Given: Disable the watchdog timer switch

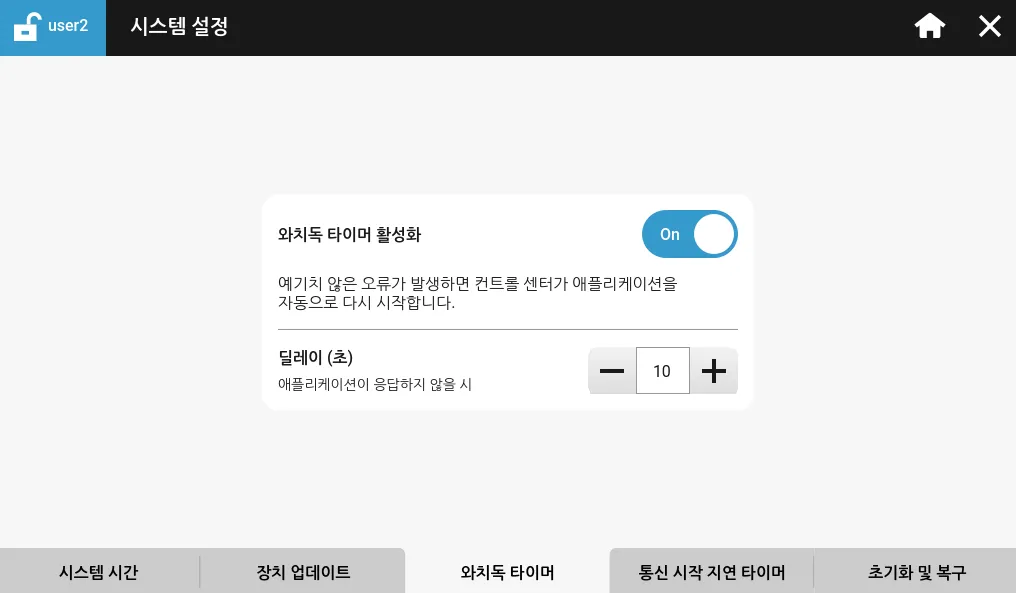Looking at the screenshot, I should point(689,235).
